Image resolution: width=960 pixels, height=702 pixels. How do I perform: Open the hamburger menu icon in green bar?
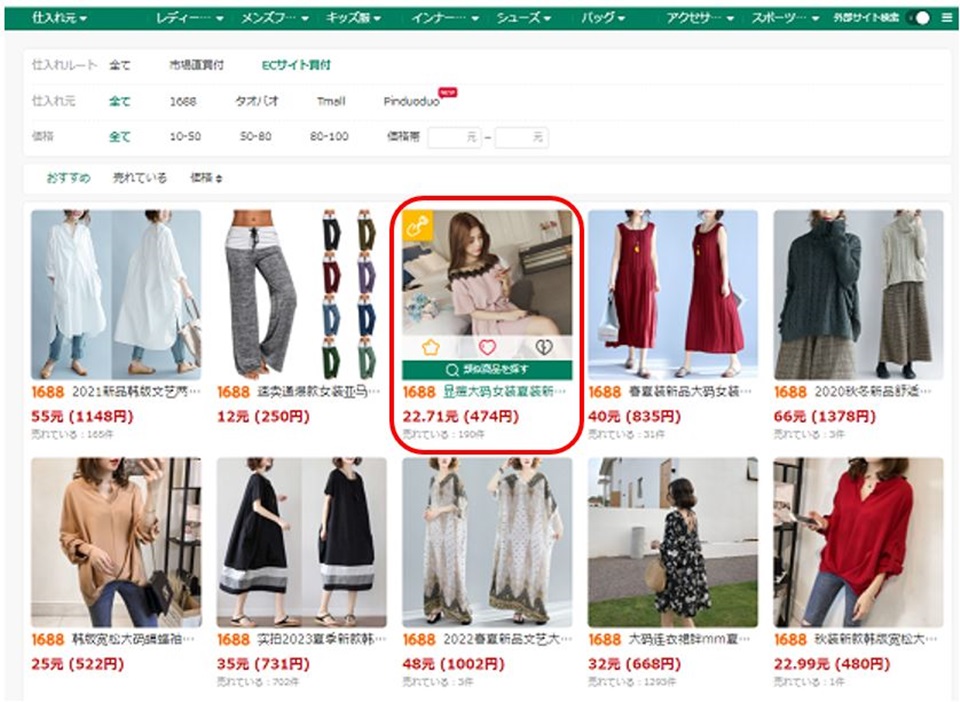pyautogui.click(x=947, y=18)
